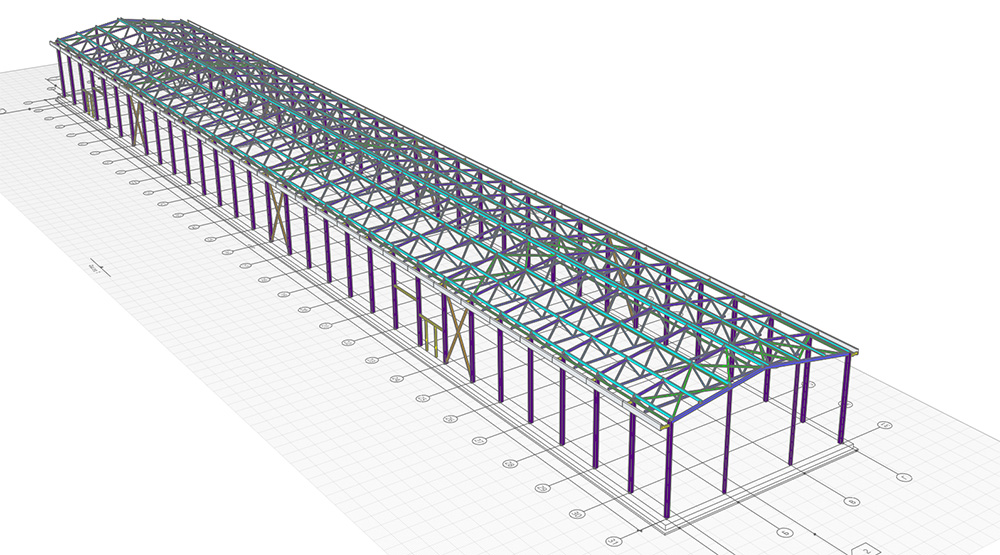The image size is (1000, 555).
Task: Select the grid bubble at the far left edge
Action: [x=3, y=112]
